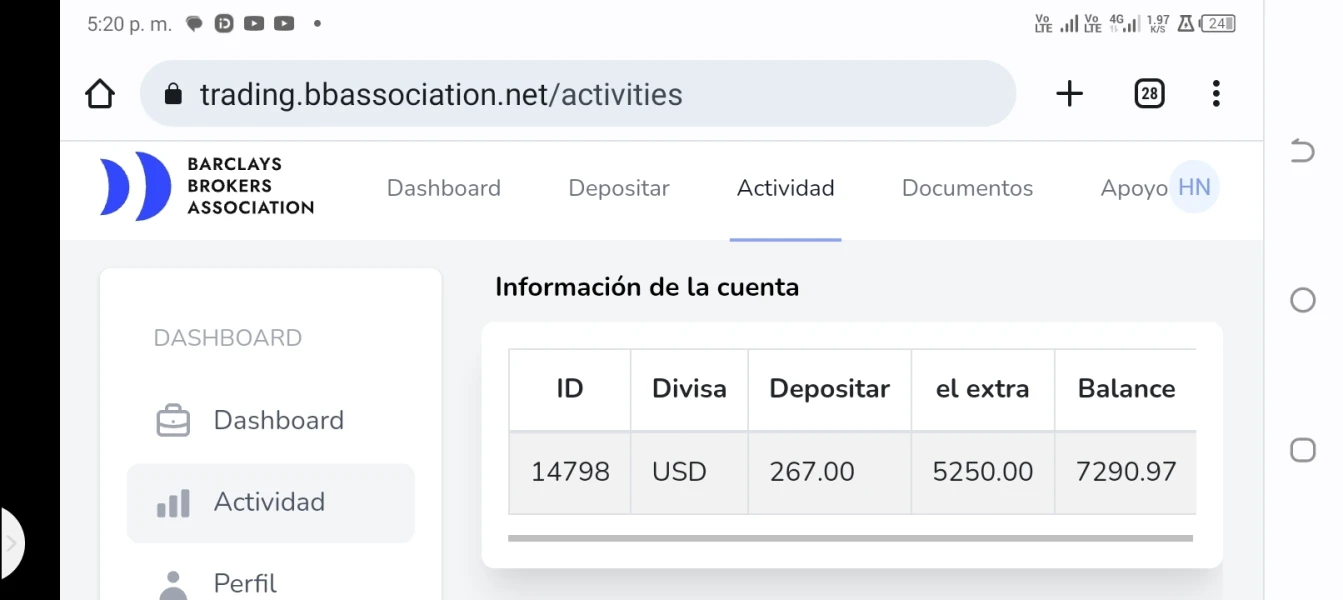The image size is (1343, 600).
Task: Tap the padlock site security icon
Action: click(173, 95)
